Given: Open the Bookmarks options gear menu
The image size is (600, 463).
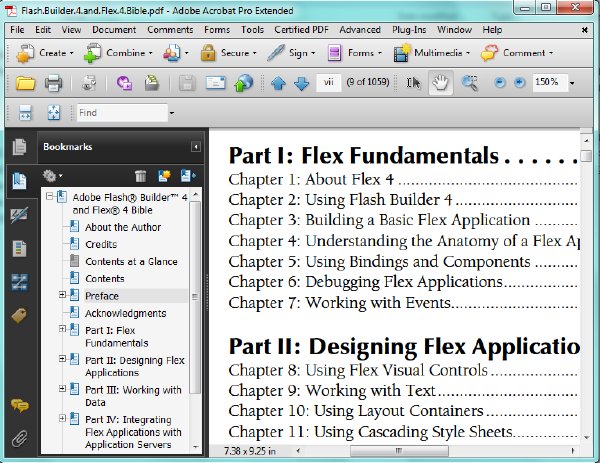Looking at the screenshot, I should [52, 176].
